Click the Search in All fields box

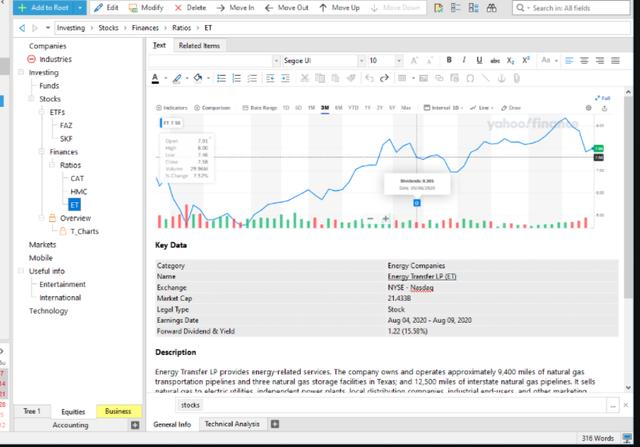click(x=571, y=8)
